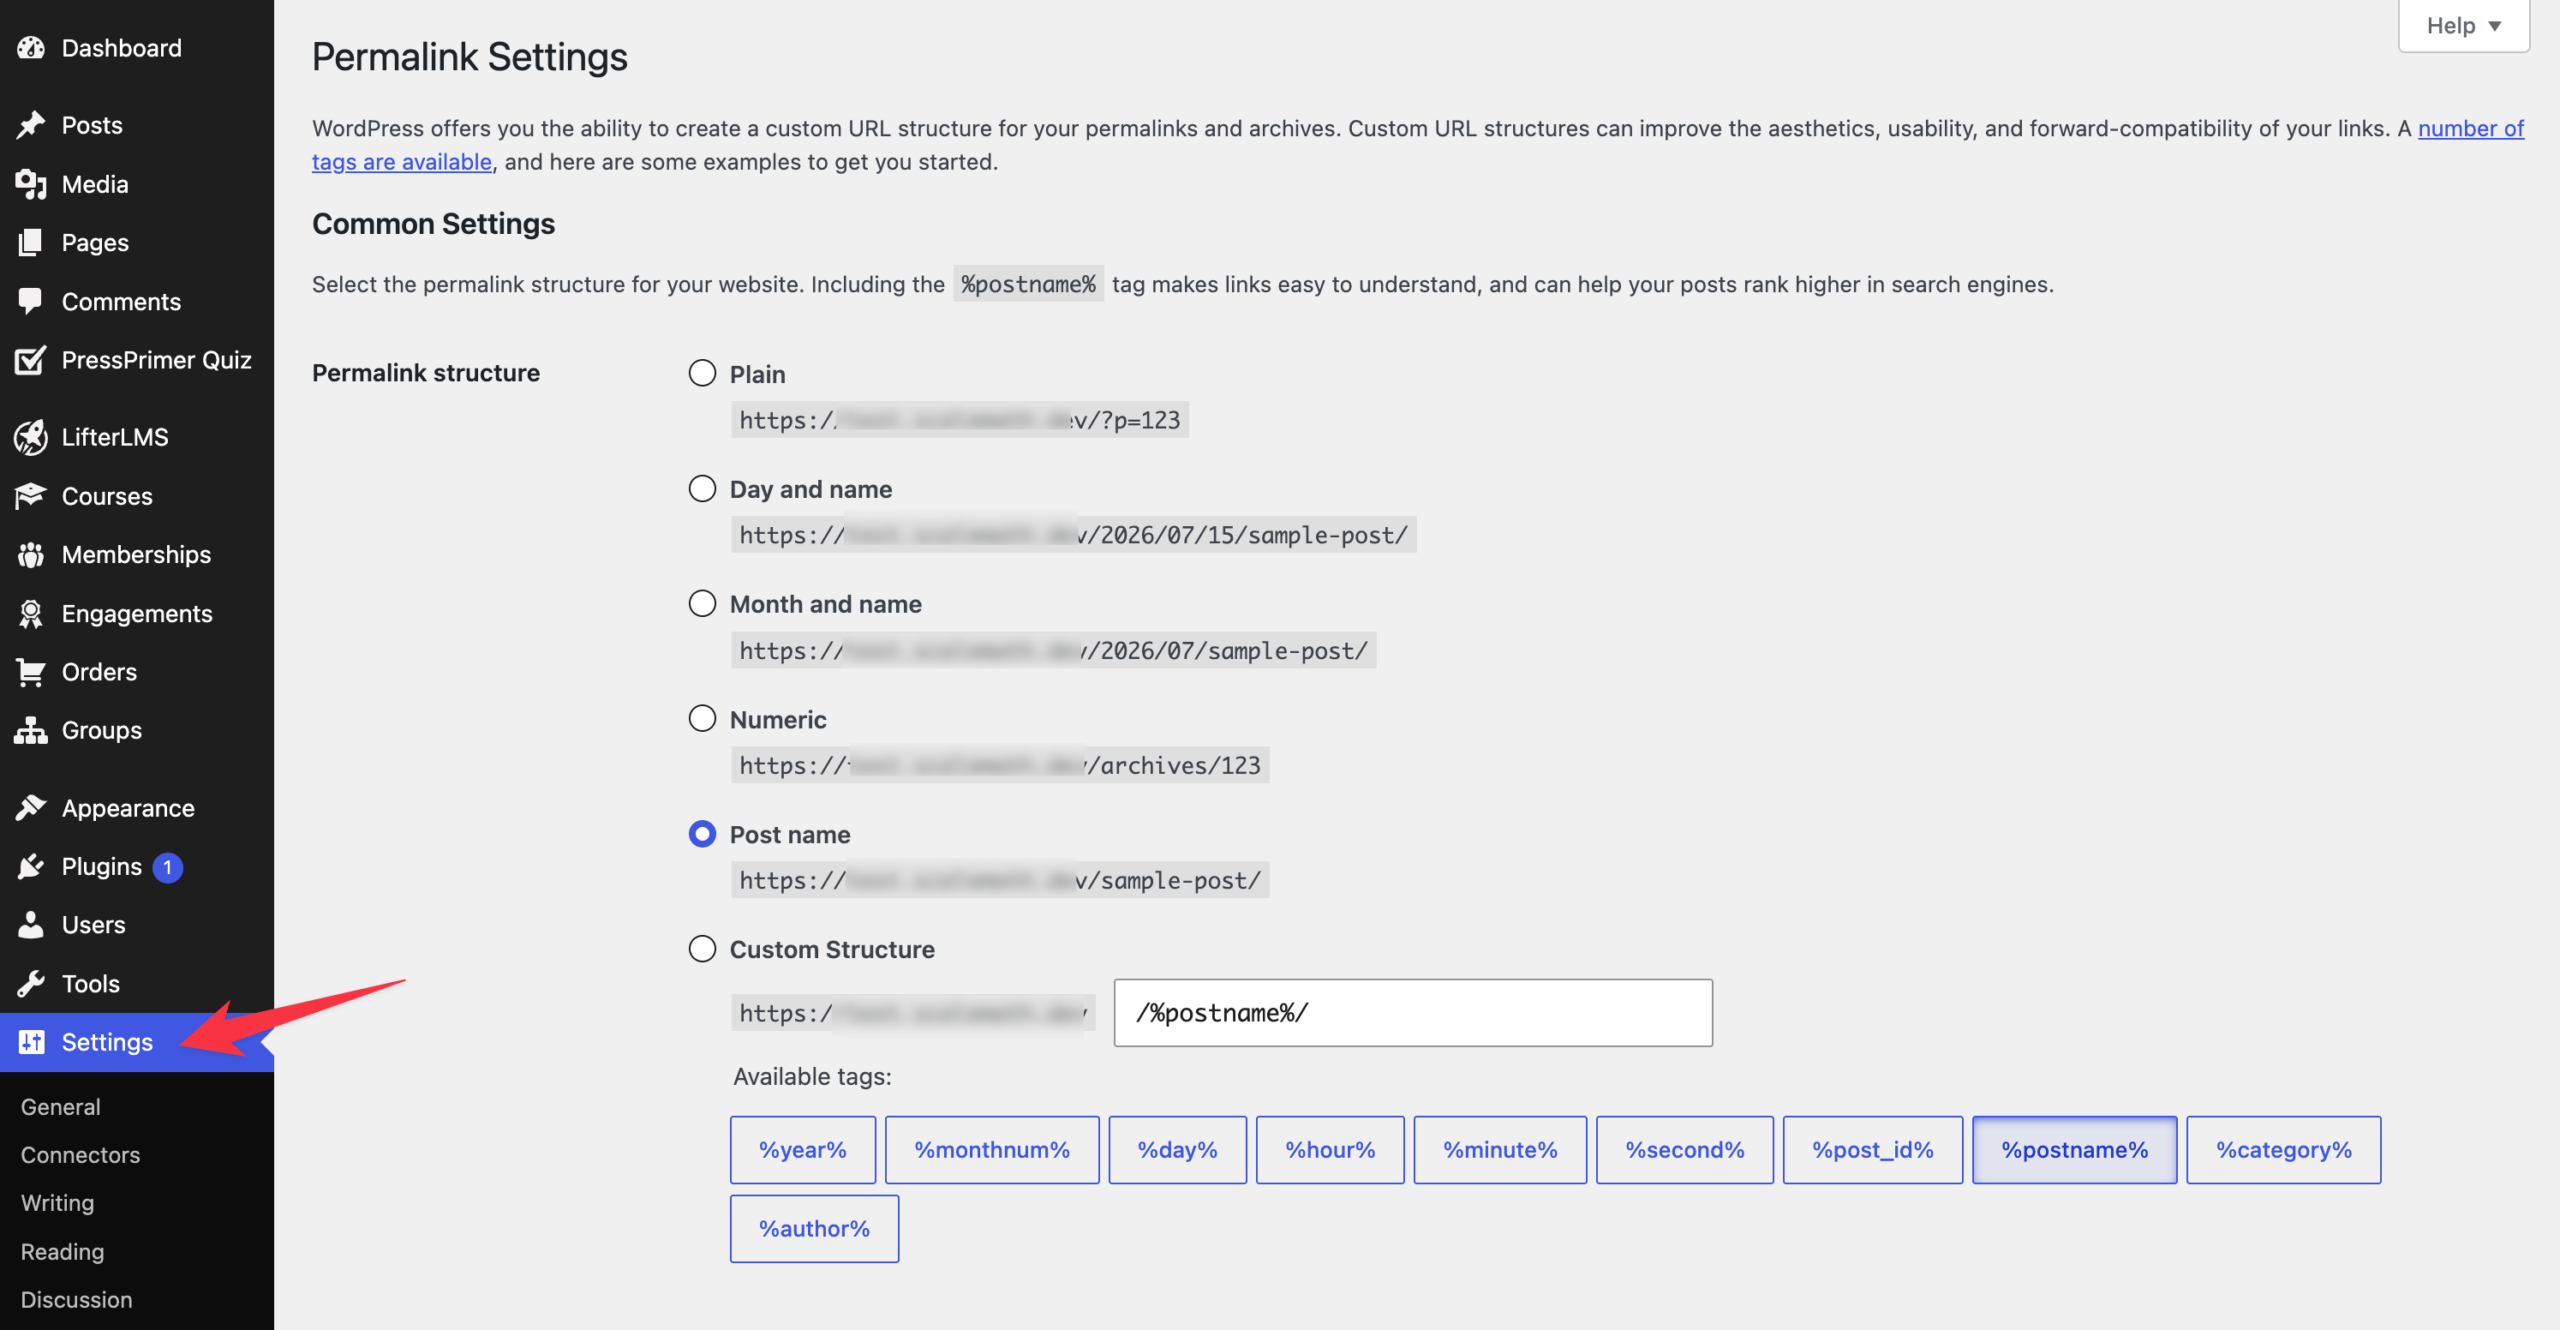Click the 'Available tags:' label
Viewport: 2560px width, 1330px height.
click(812, 1076)
